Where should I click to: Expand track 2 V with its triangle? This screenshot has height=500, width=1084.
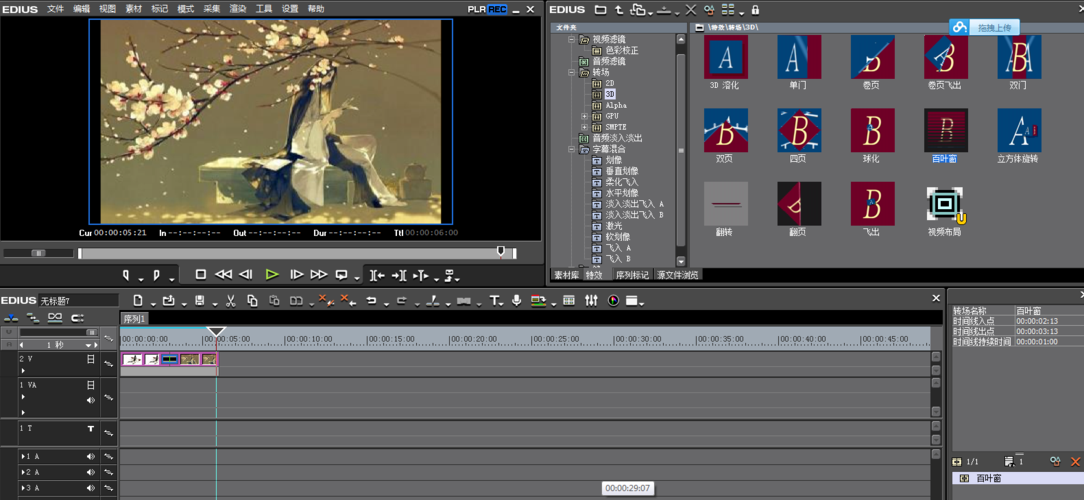pyautogui.click(x=23, y=371)
